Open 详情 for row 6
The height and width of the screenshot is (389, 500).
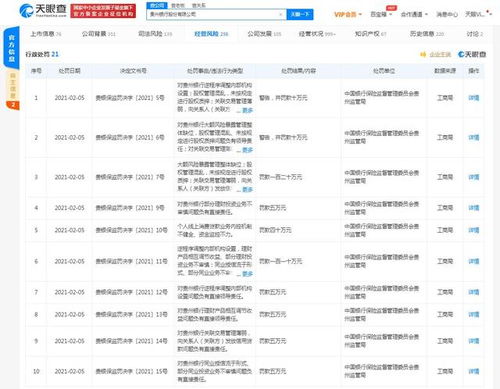(473, 261)
